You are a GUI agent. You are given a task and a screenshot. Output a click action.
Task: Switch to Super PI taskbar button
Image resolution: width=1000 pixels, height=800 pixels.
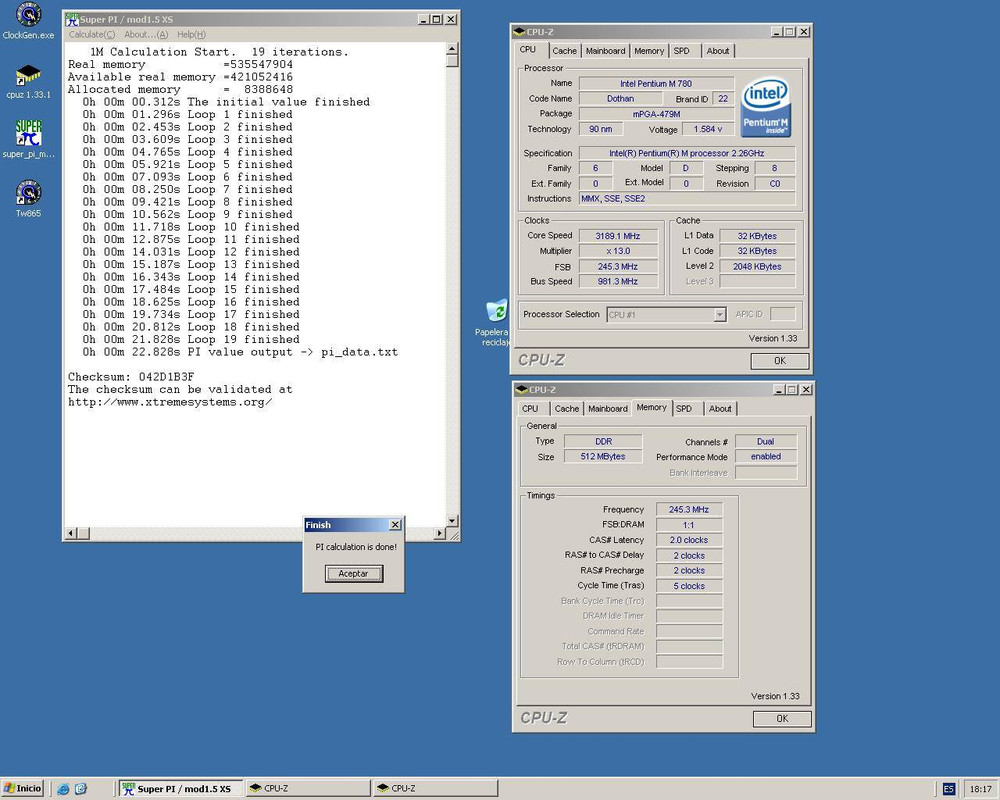pos(181,789)
